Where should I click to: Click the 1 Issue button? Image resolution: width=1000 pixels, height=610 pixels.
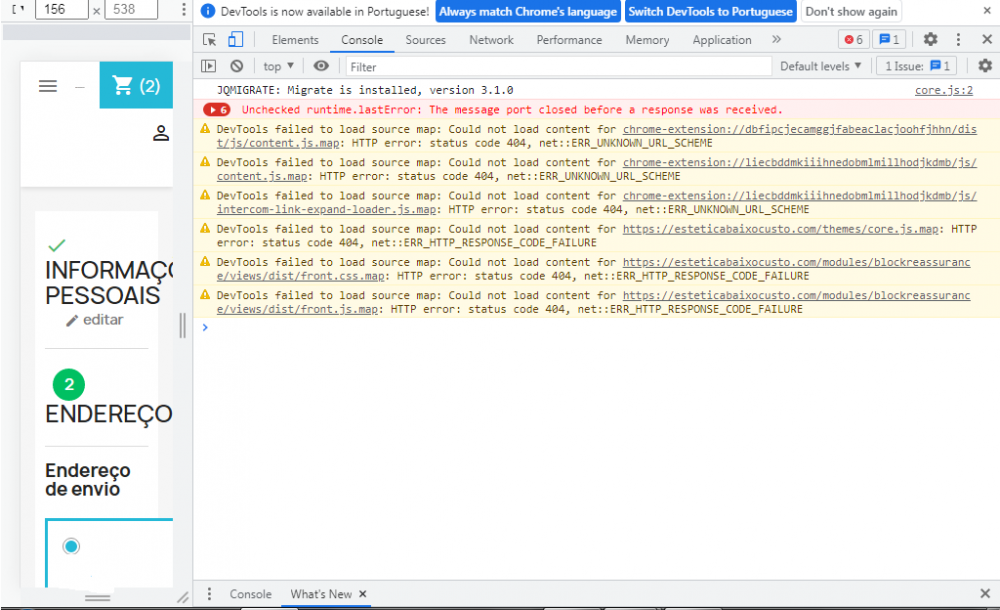click(917, 66)
